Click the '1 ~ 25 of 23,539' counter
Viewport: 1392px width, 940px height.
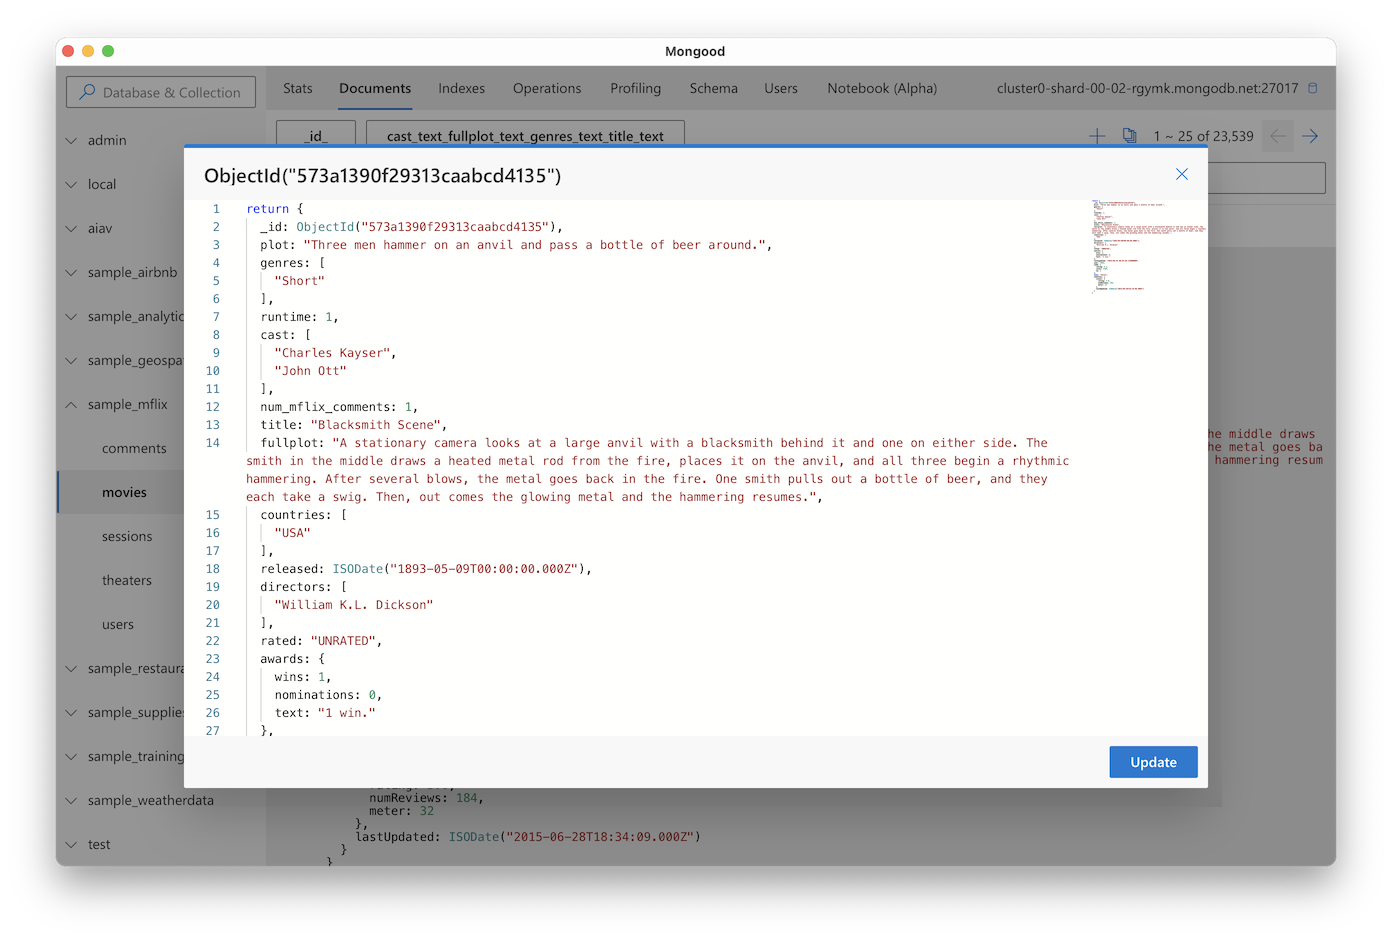[1203, 136]
